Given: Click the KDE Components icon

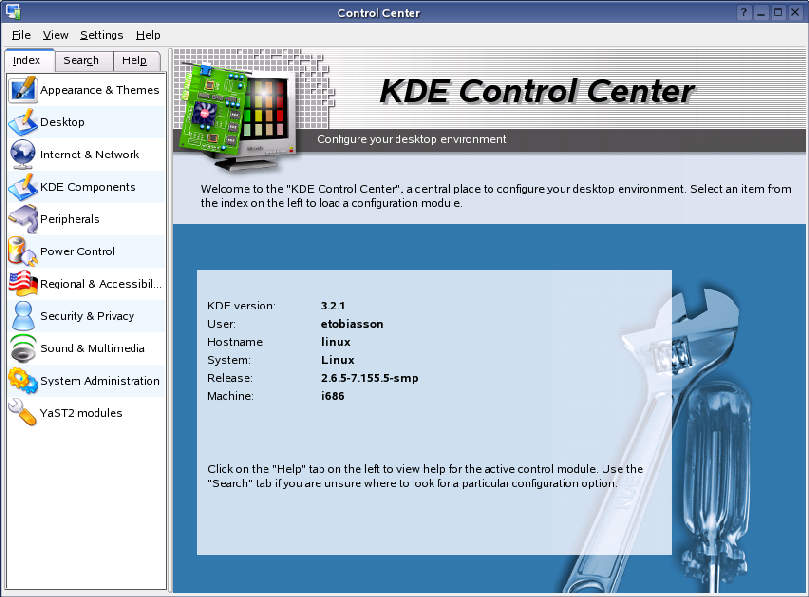Looking at the screenshot, I should tap(23, 187).
